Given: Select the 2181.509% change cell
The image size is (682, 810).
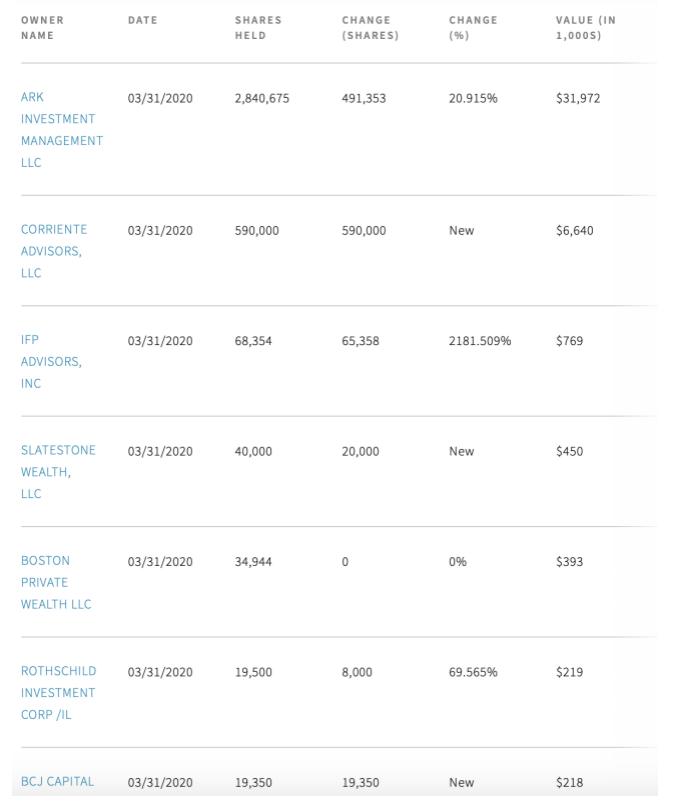Looking at the screenshot, I should [x=479, y=341].
